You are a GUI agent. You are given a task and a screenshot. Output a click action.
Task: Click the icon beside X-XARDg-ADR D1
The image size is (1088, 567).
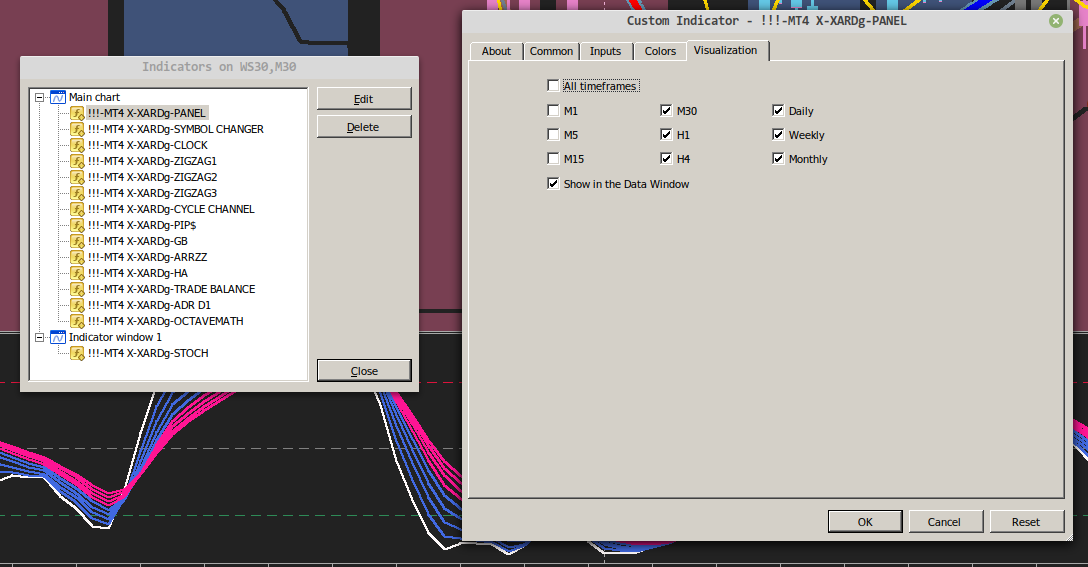[77, 305]
